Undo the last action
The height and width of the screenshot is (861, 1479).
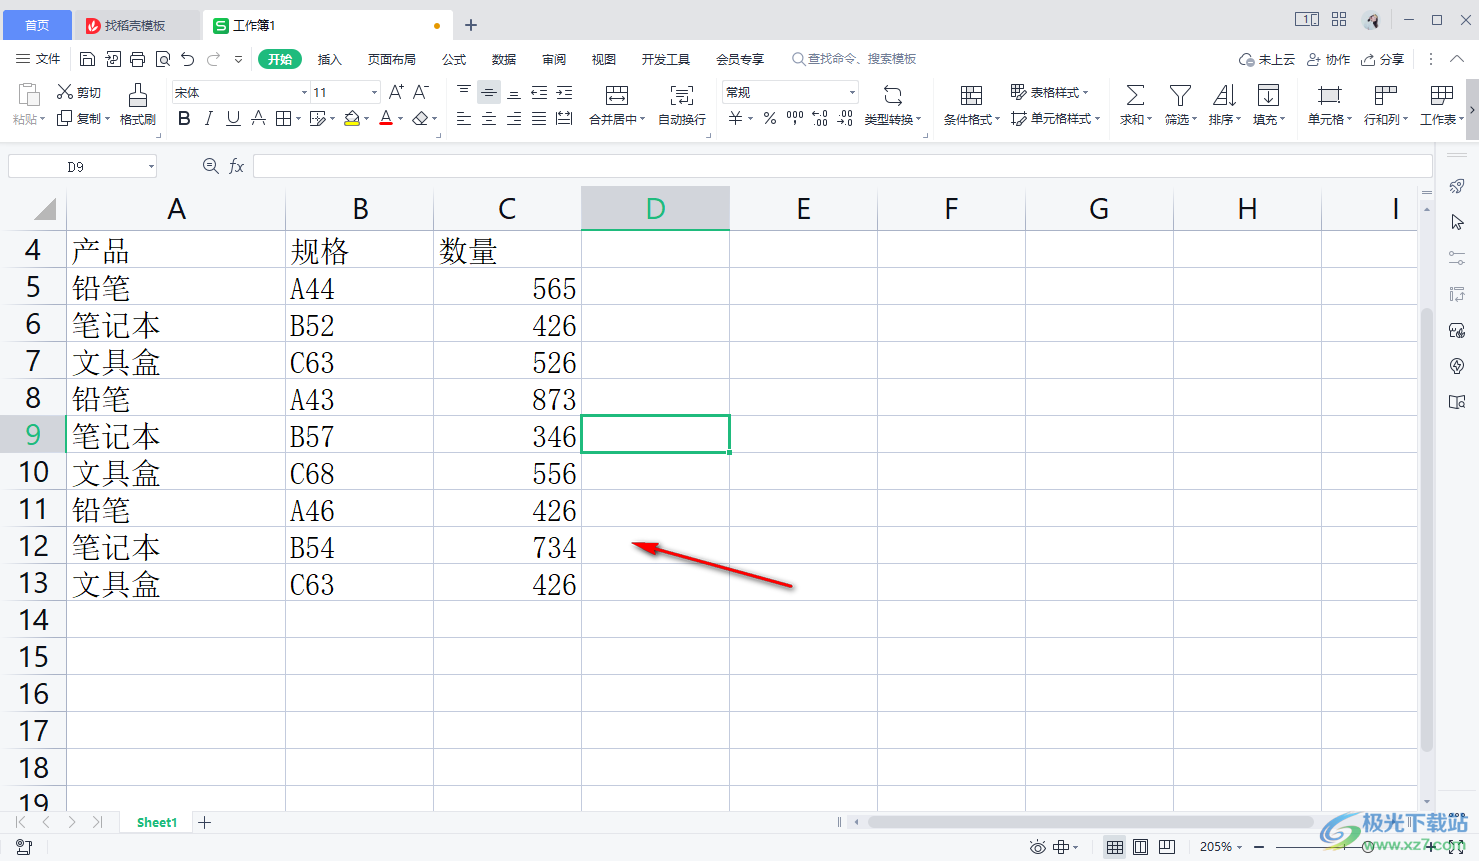(x=188, y=59)
